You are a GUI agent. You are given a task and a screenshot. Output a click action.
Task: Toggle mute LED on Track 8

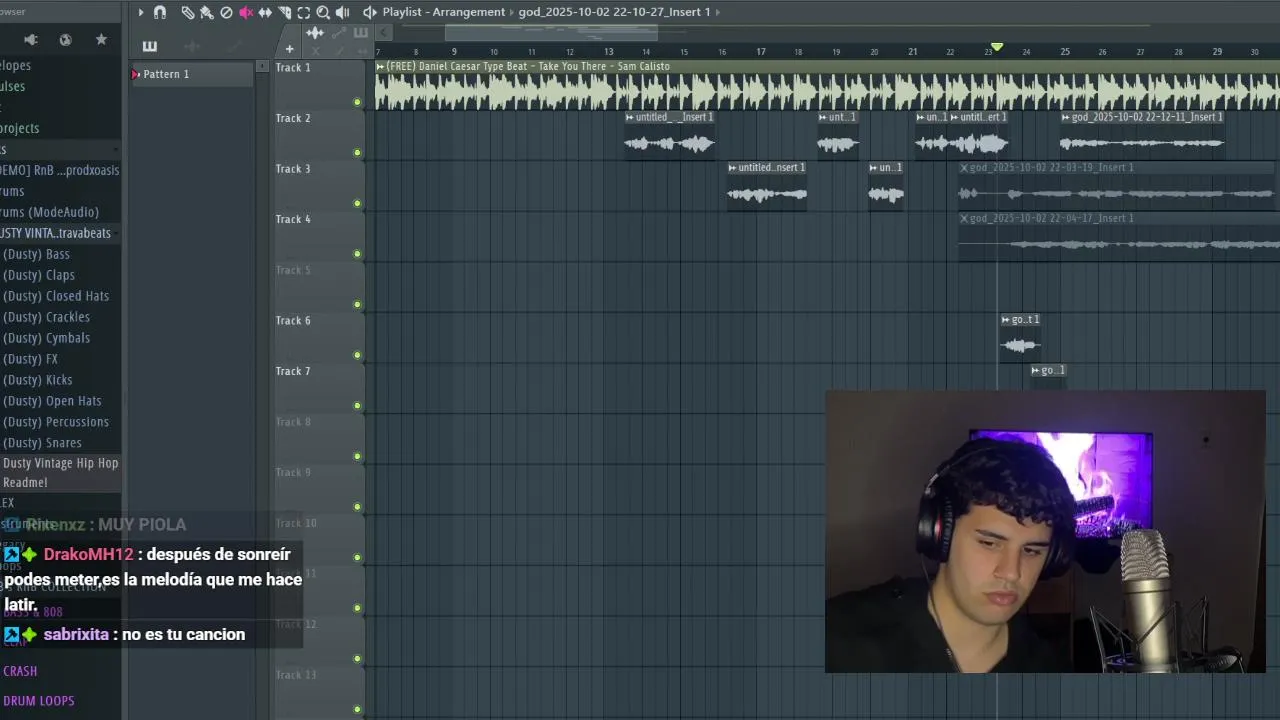coord(357,456)
